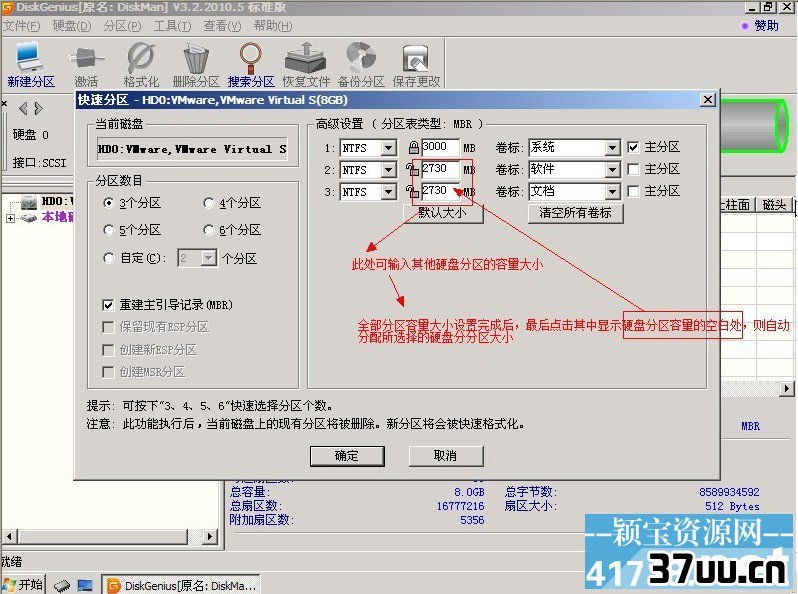Select 5个分区 radio button
The width and height of the screenshot is (798, 594).
(108, 230)
